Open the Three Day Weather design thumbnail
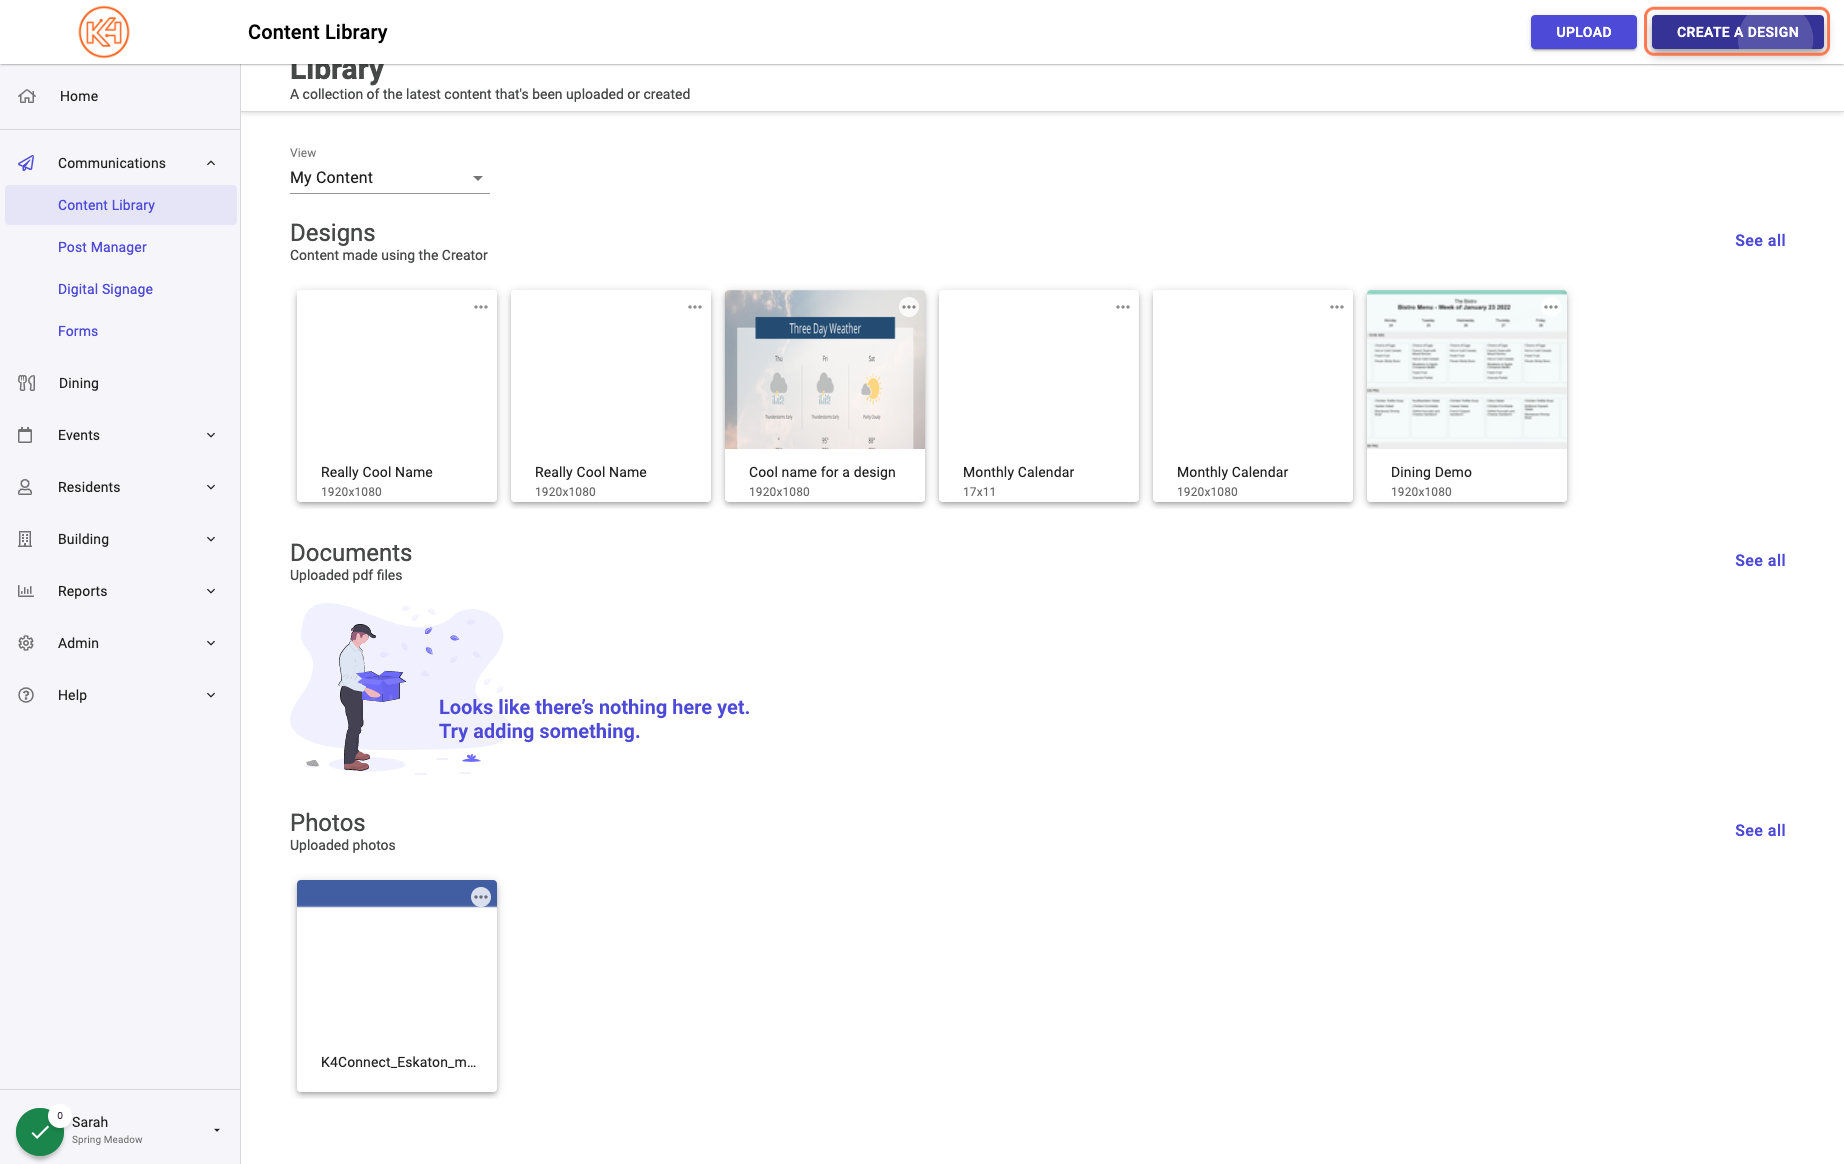This screenshot has width=1844, height=1164. point(825,370)
